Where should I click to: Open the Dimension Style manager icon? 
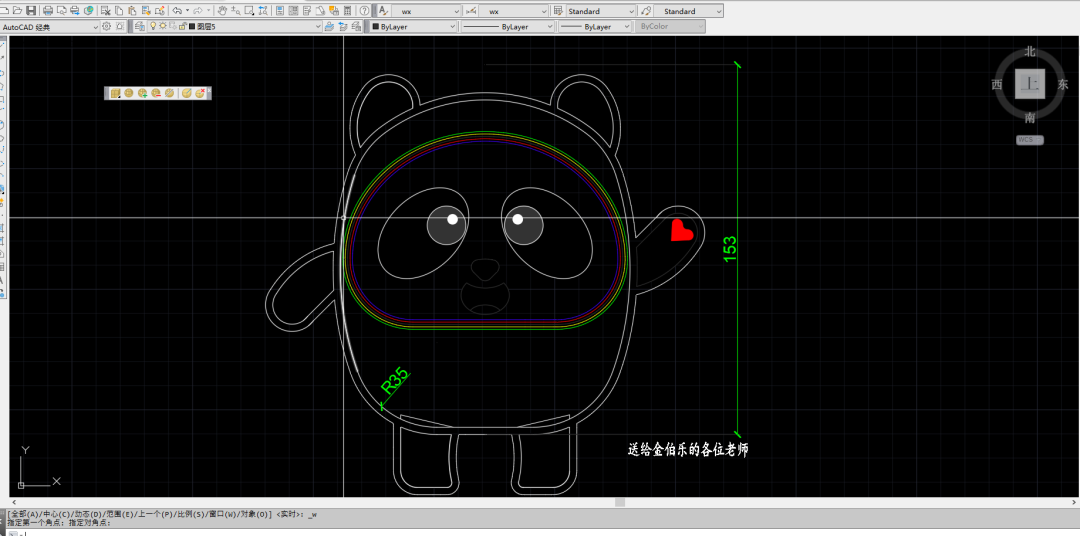pyautogui.click(x=471, y=10)
